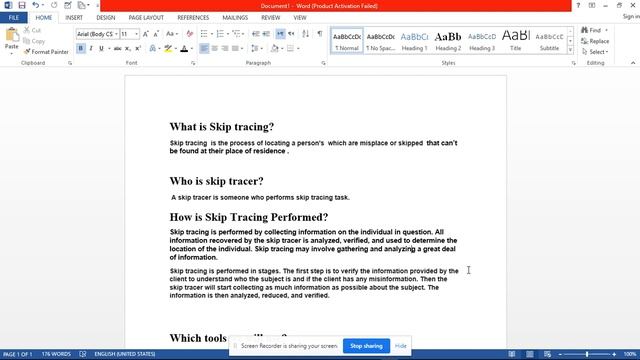Toggle Bold formatting
640x360 pixels.
[81, 49]
